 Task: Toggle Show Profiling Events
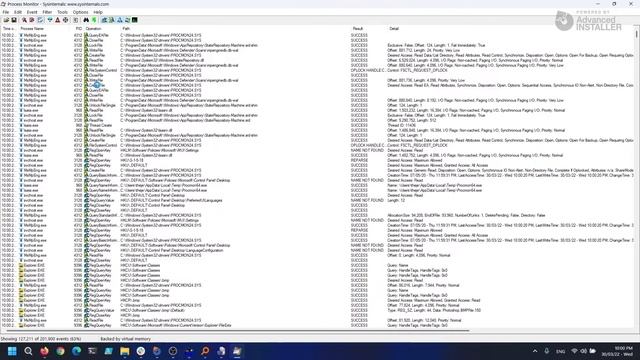[x=135, y=20]
